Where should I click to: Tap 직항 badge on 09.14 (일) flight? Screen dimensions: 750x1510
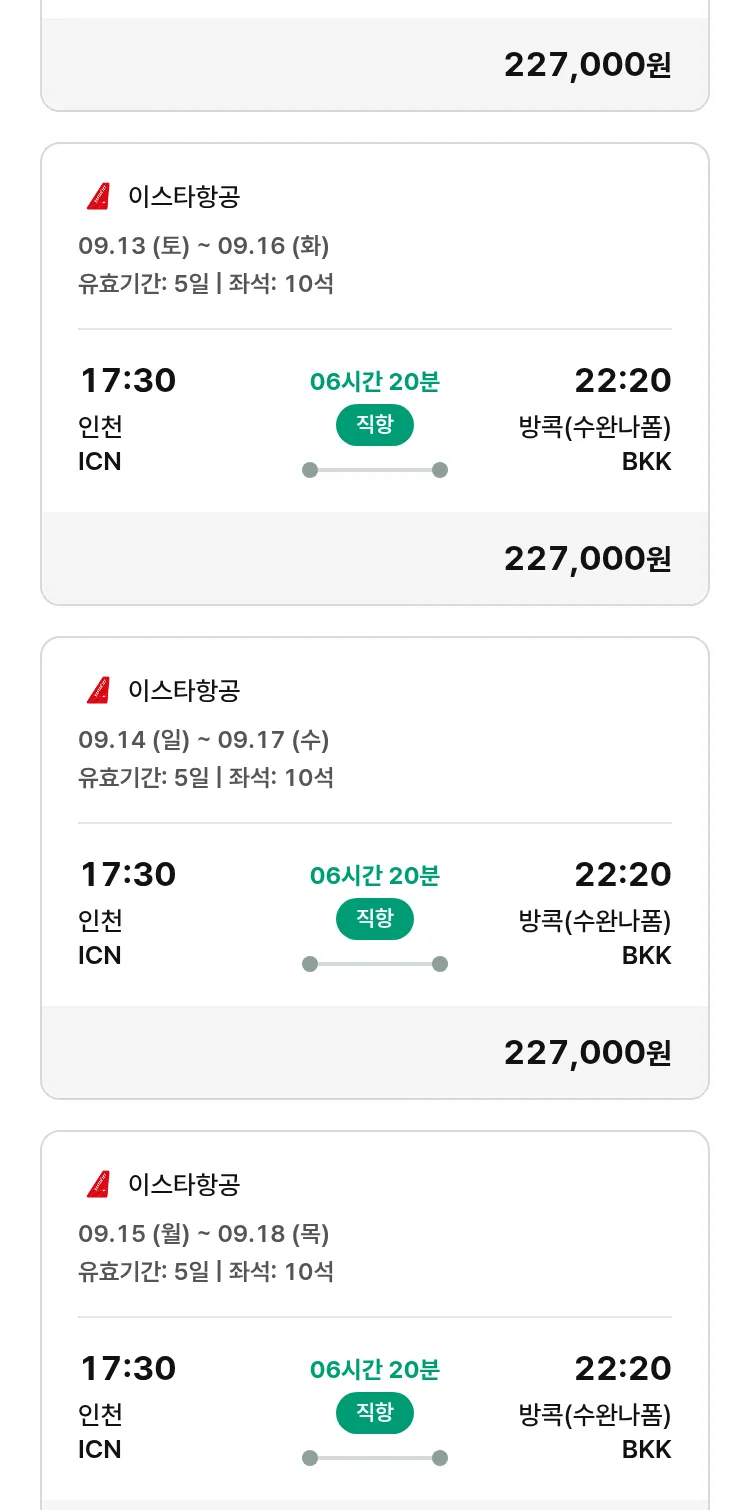coord(374,919)
